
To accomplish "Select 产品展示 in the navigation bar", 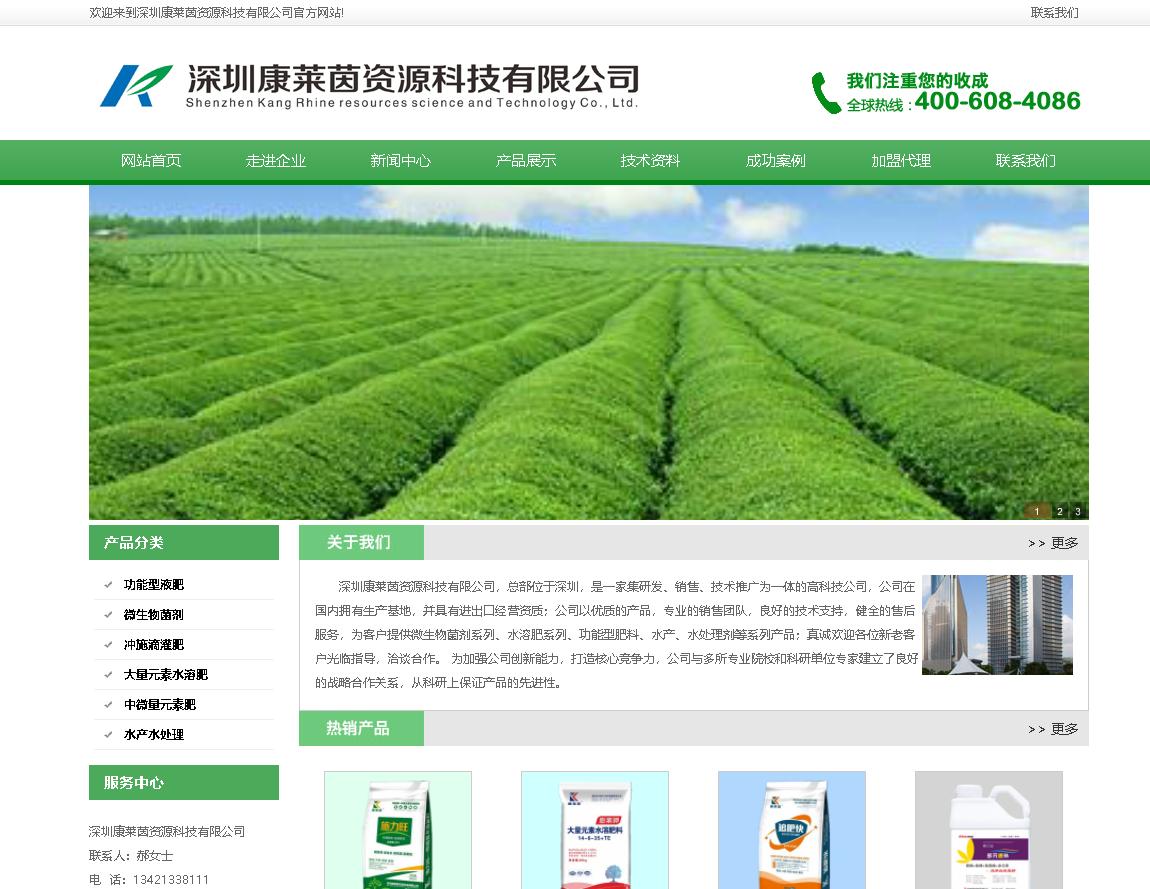I will [x=526, y=161].
